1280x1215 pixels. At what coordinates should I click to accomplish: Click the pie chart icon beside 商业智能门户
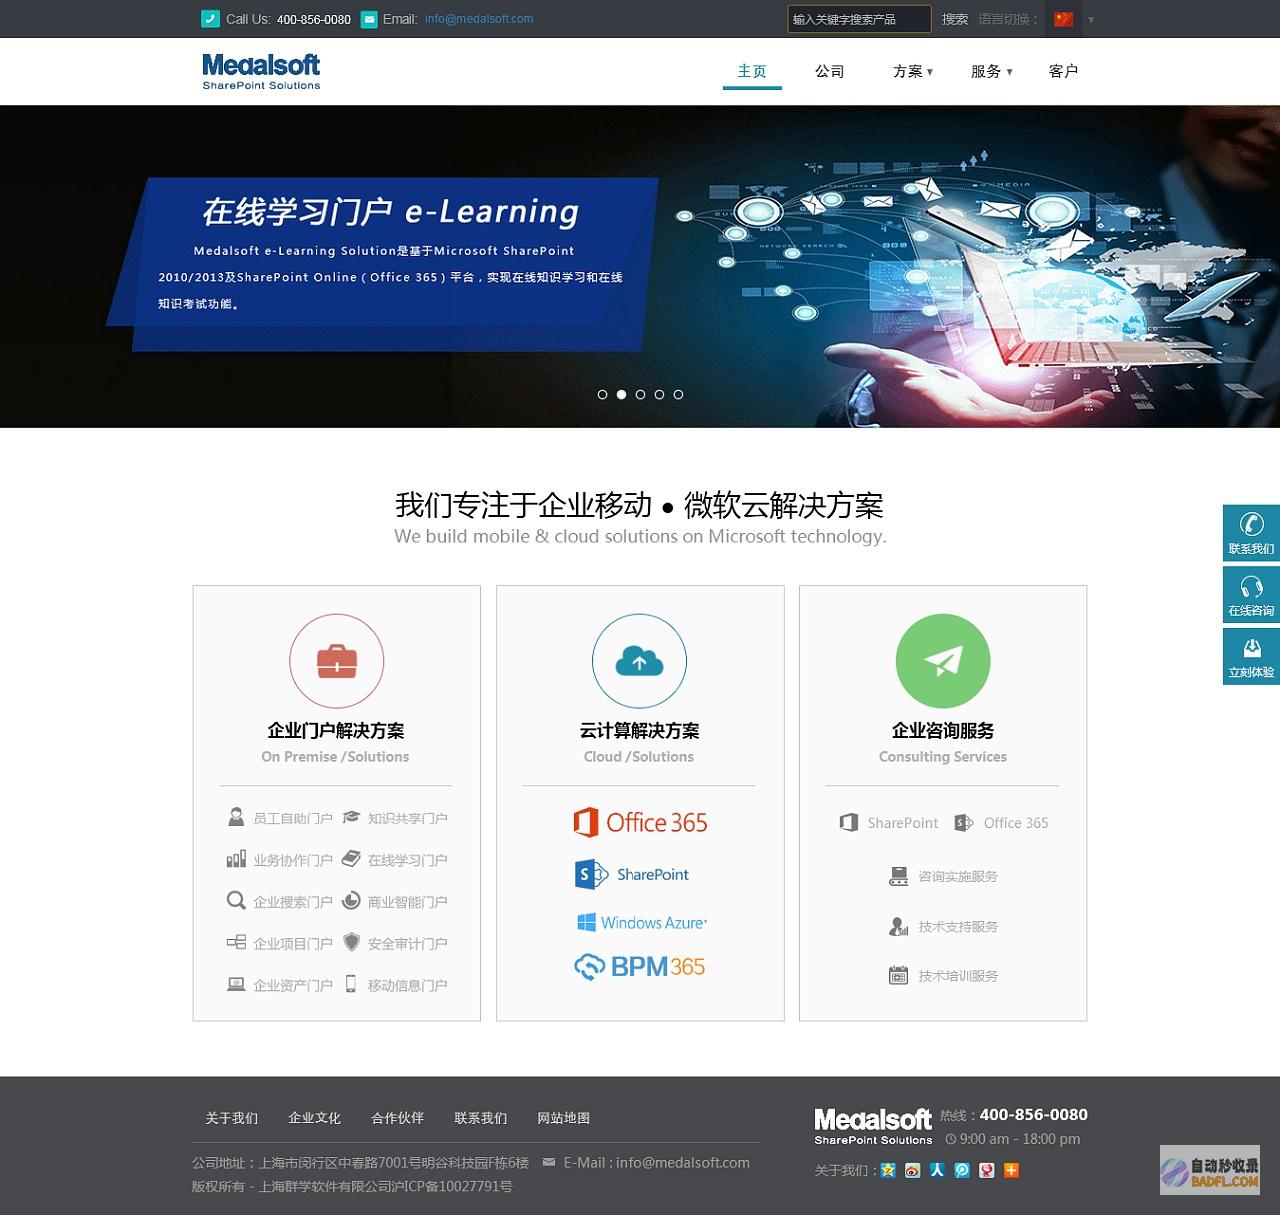tap(351, 901)
